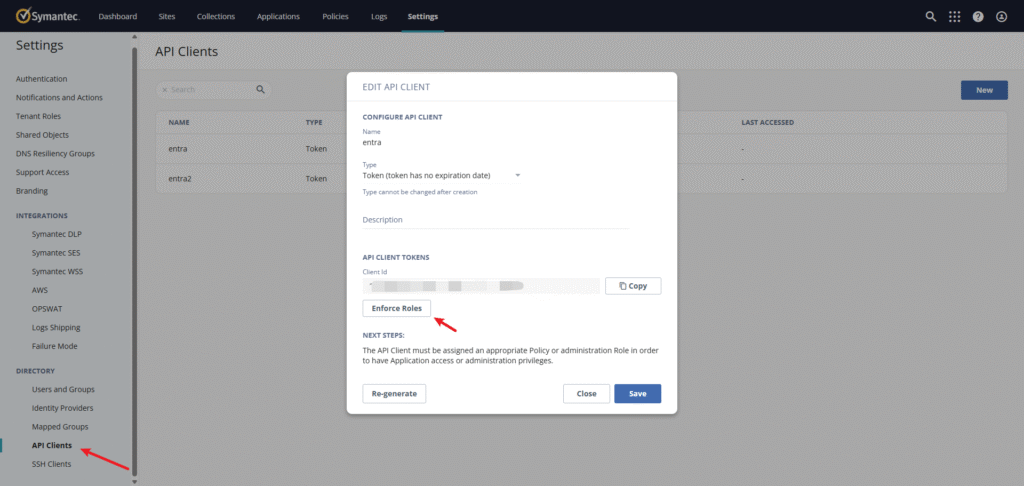
Task: Select SSH Clients in the sidebar
Action: pyautogui.click(x=51, y=464)
